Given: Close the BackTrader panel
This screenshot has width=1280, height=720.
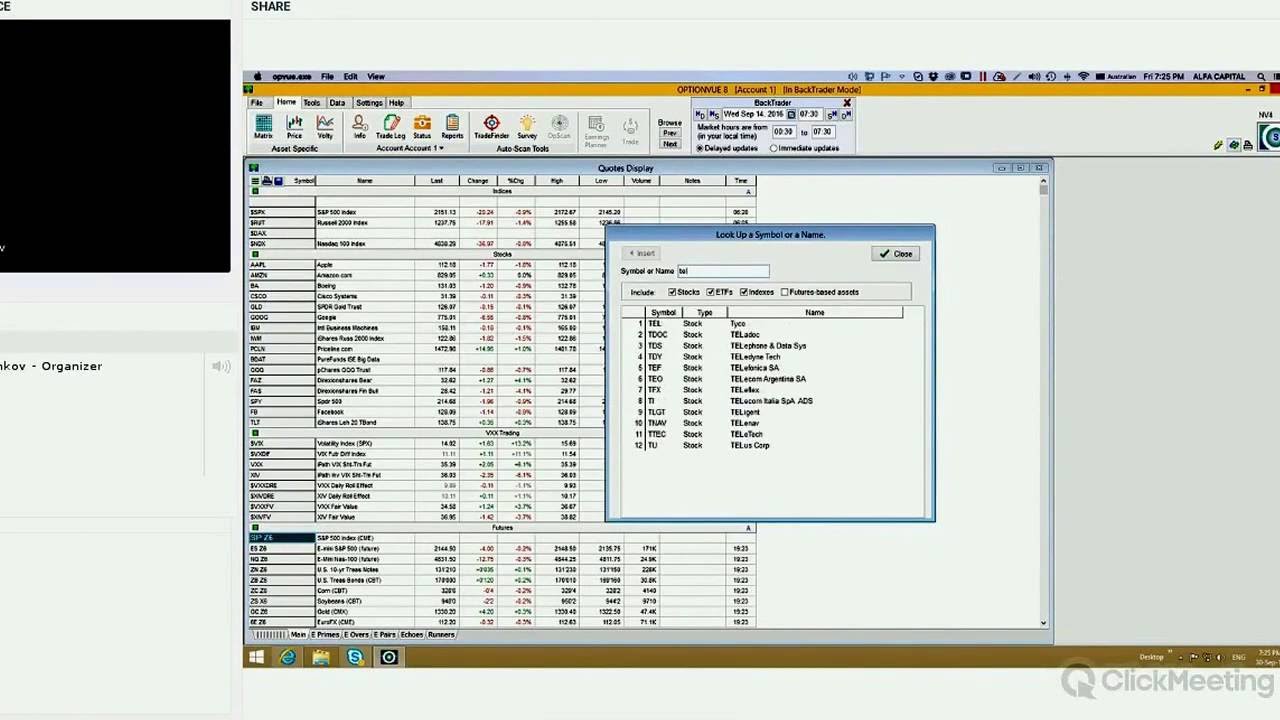Looking at the screenshot, I should 847,103.
